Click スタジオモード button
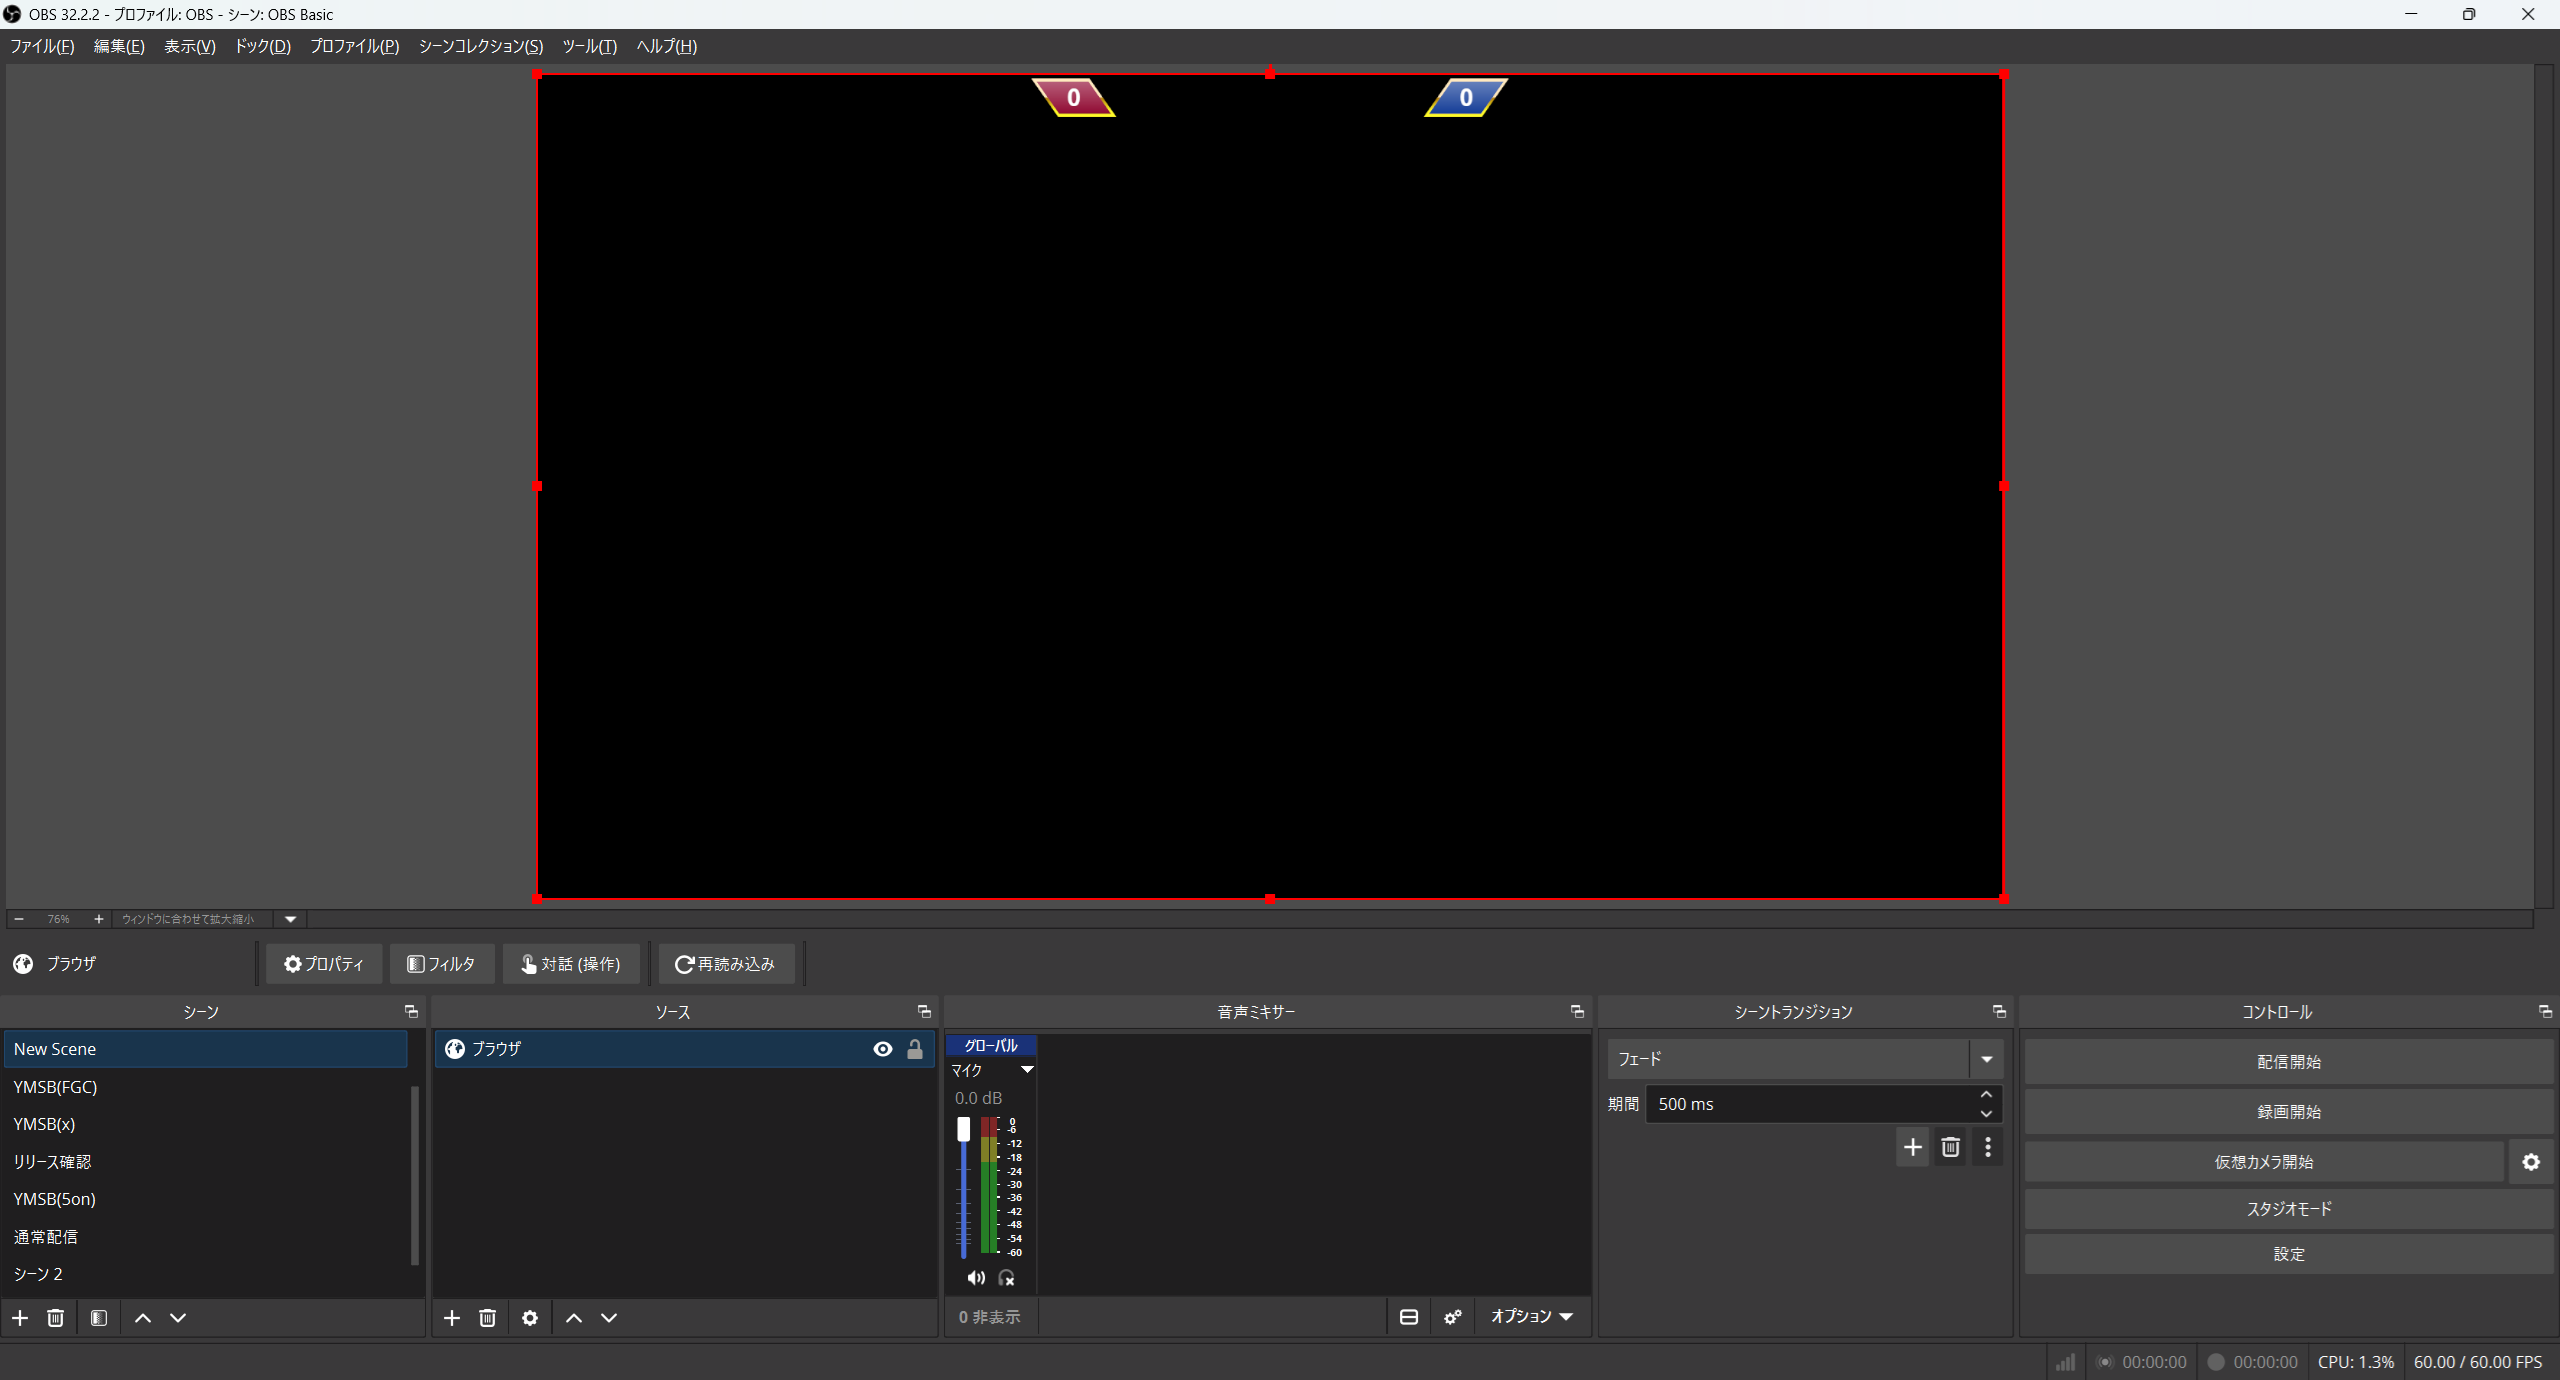The image size is (2560, 1380). [x=2289, y=1209]
